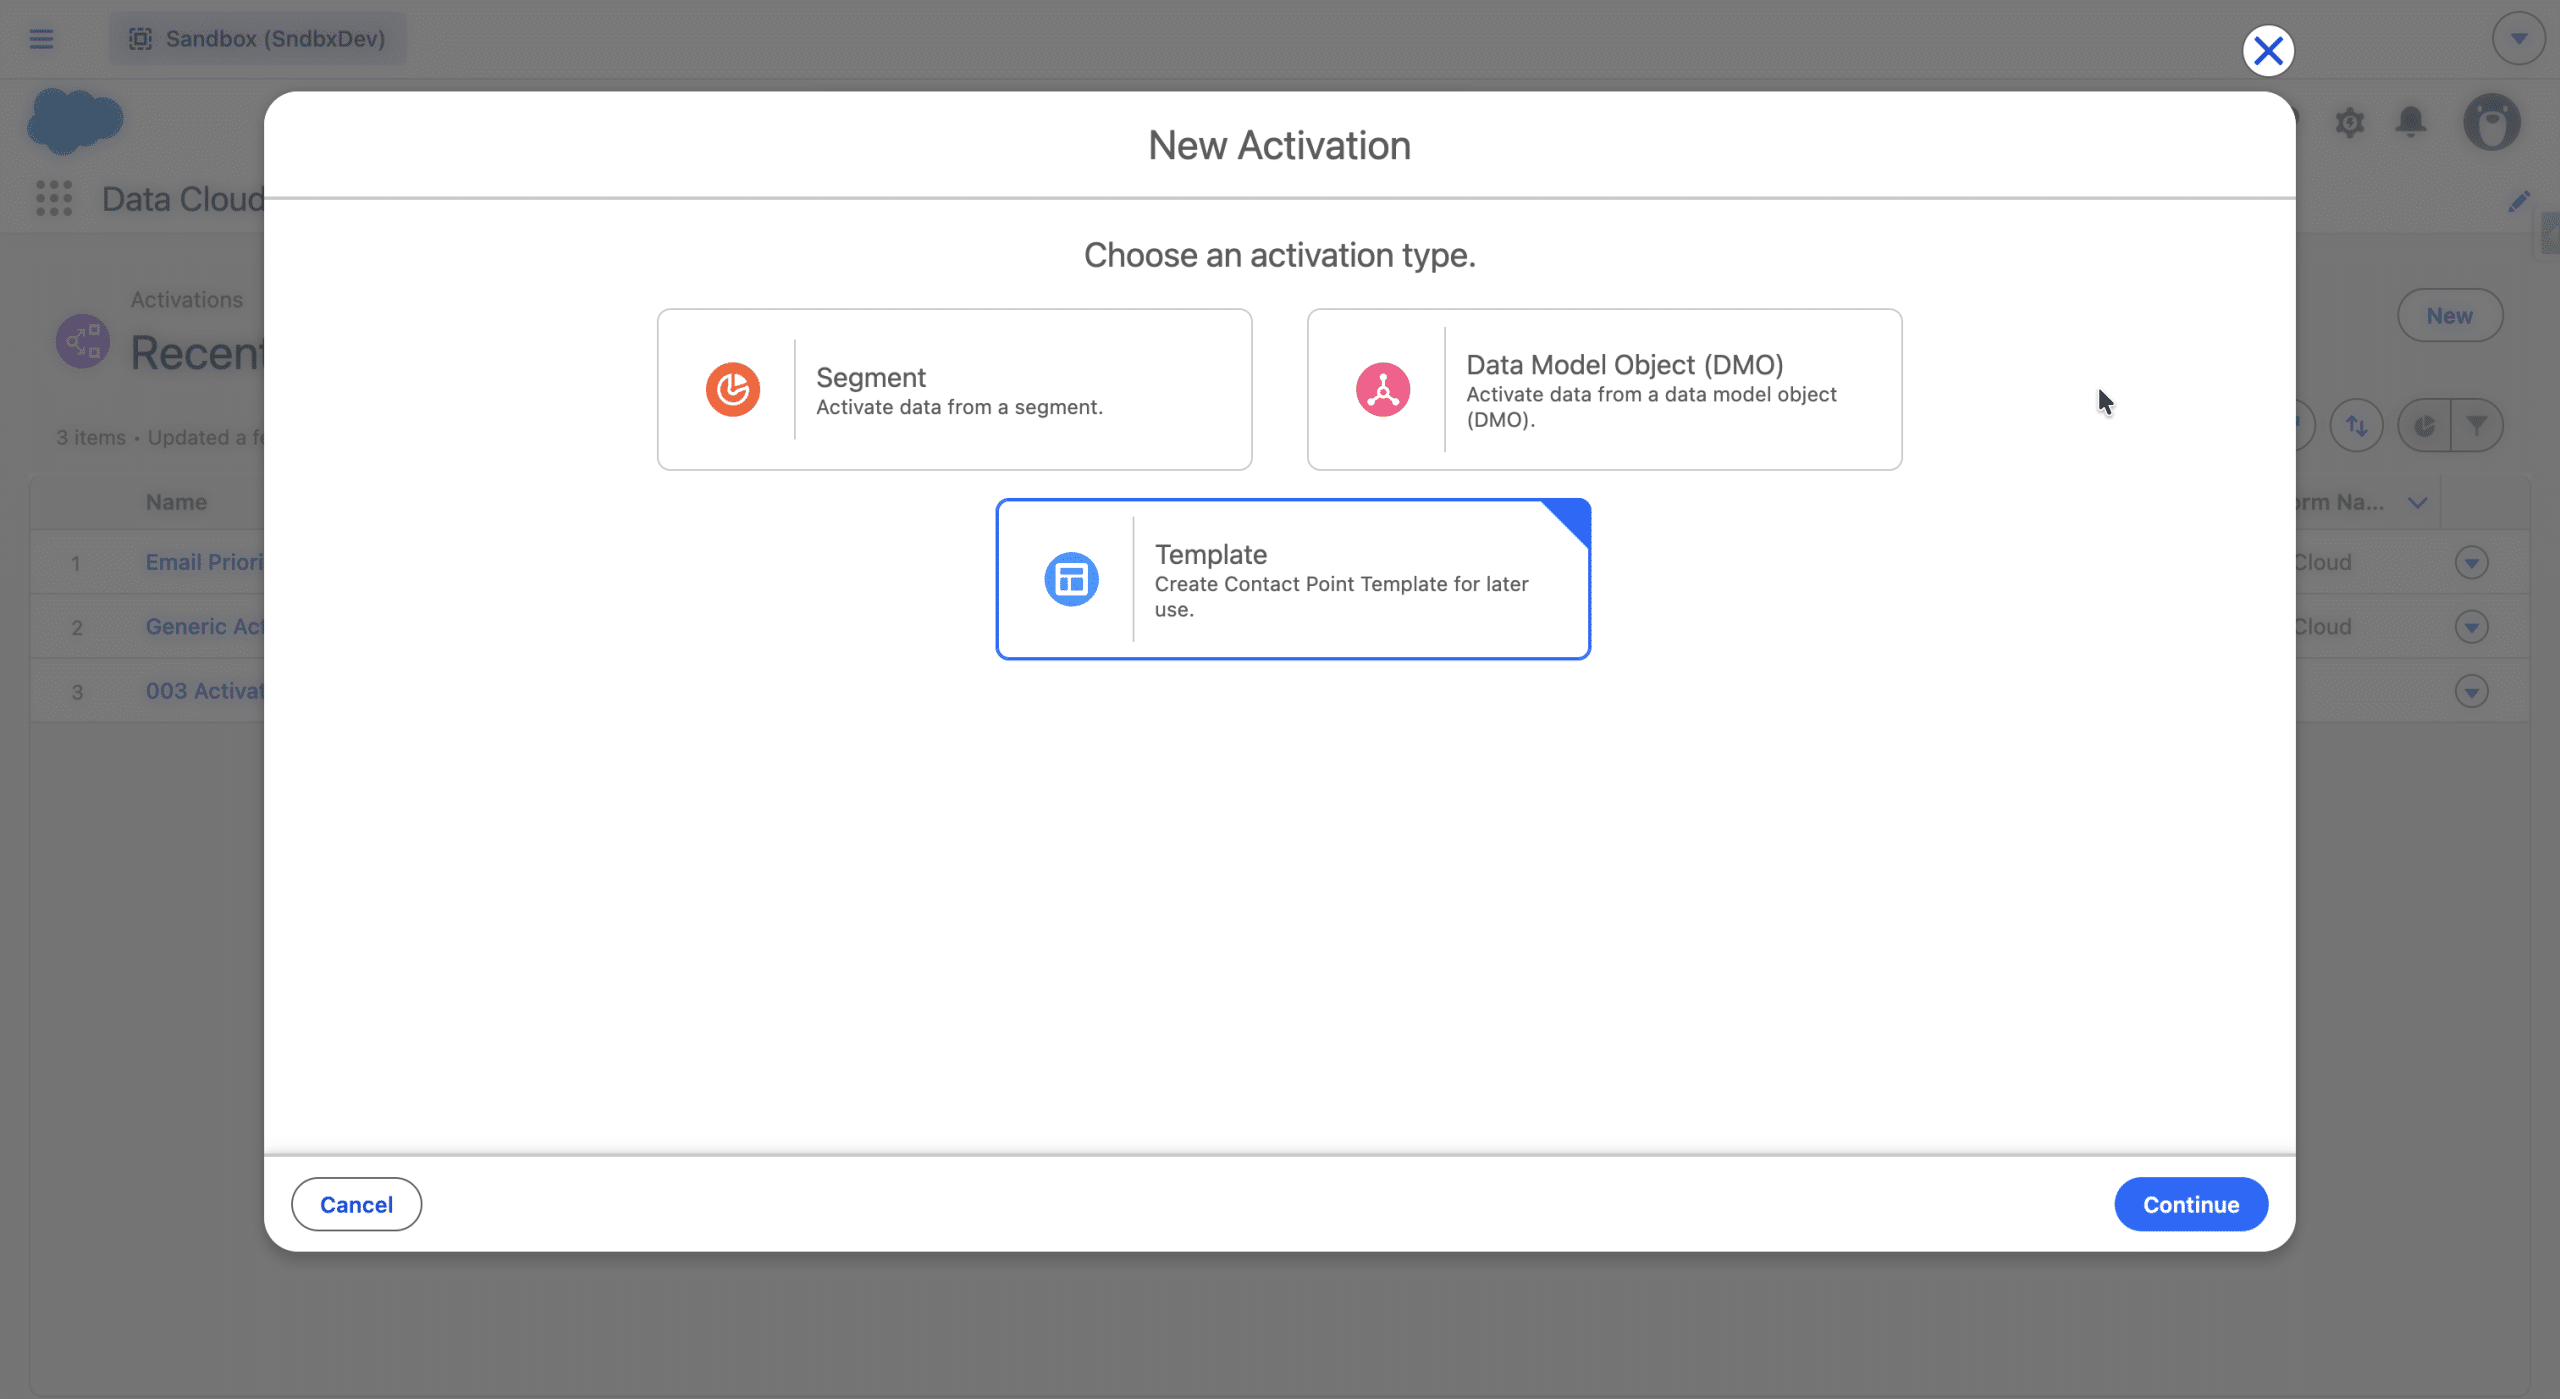Open the user profile avatar

(x=2491, y=122)
